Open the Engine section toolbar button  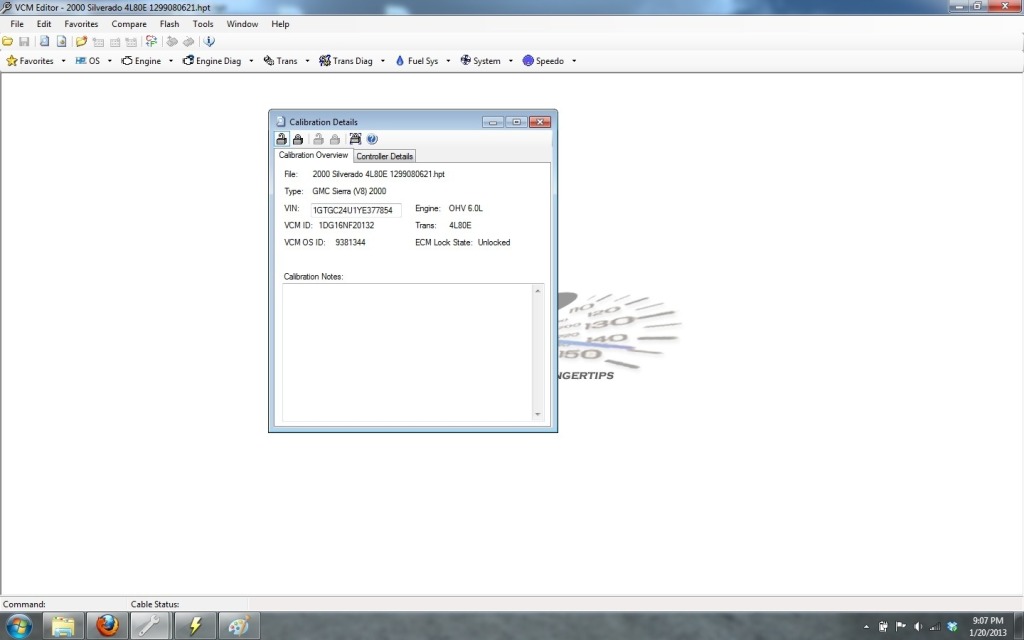[x=141, y=61]
